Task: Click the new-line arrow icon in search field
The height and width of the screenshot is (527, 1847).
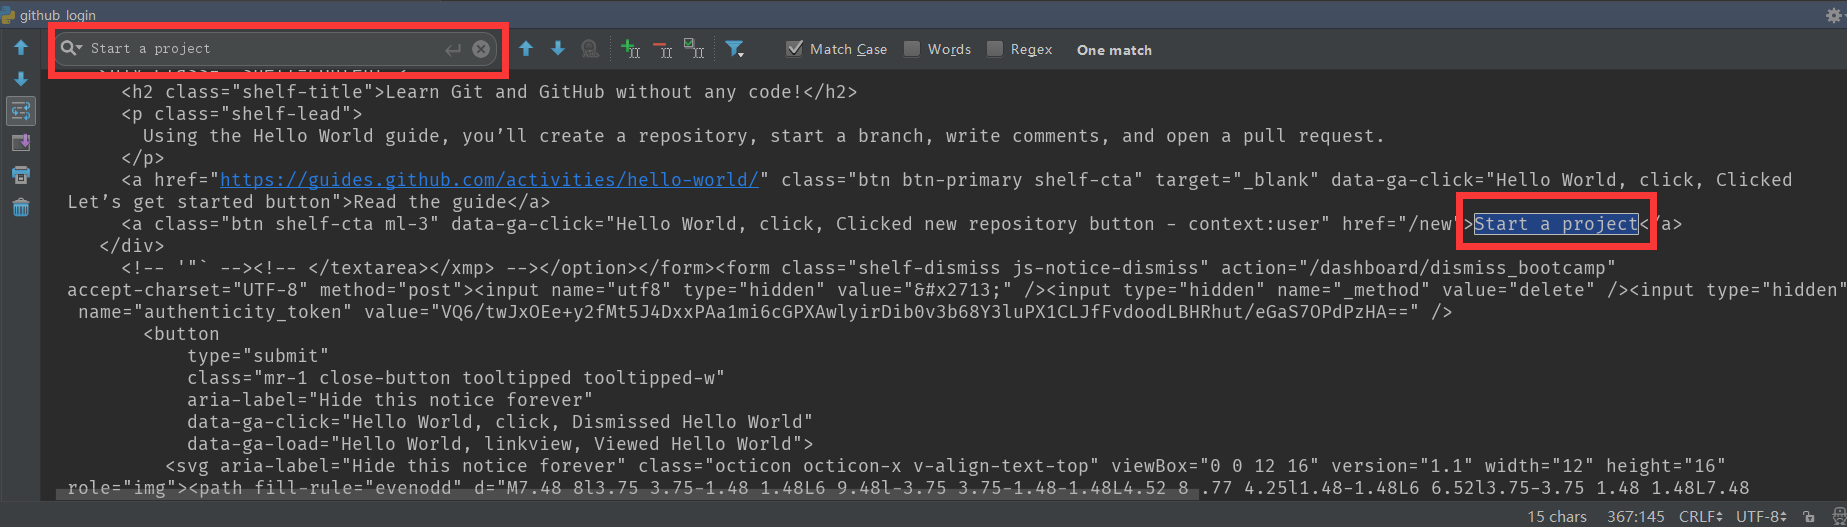Action: (x=454, y=48)
